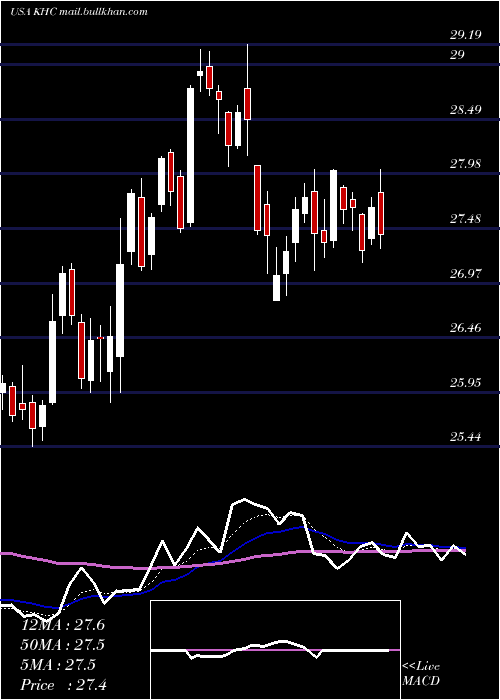The width and height of the screenshot is (500, 700).
Task: Click the 26.46 price axis label
Action: pyautogui.click(x=466, y=328)
